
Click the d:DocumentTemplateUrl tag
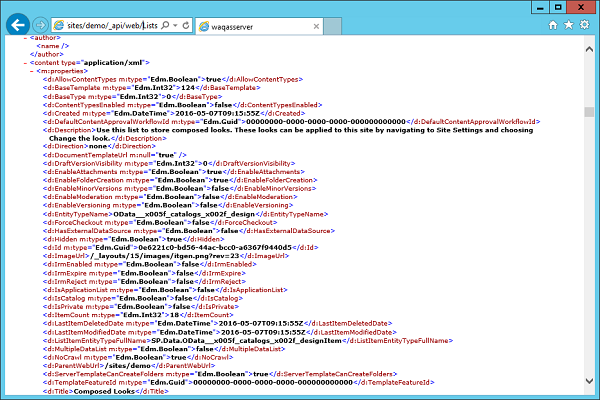click(114, 155)
